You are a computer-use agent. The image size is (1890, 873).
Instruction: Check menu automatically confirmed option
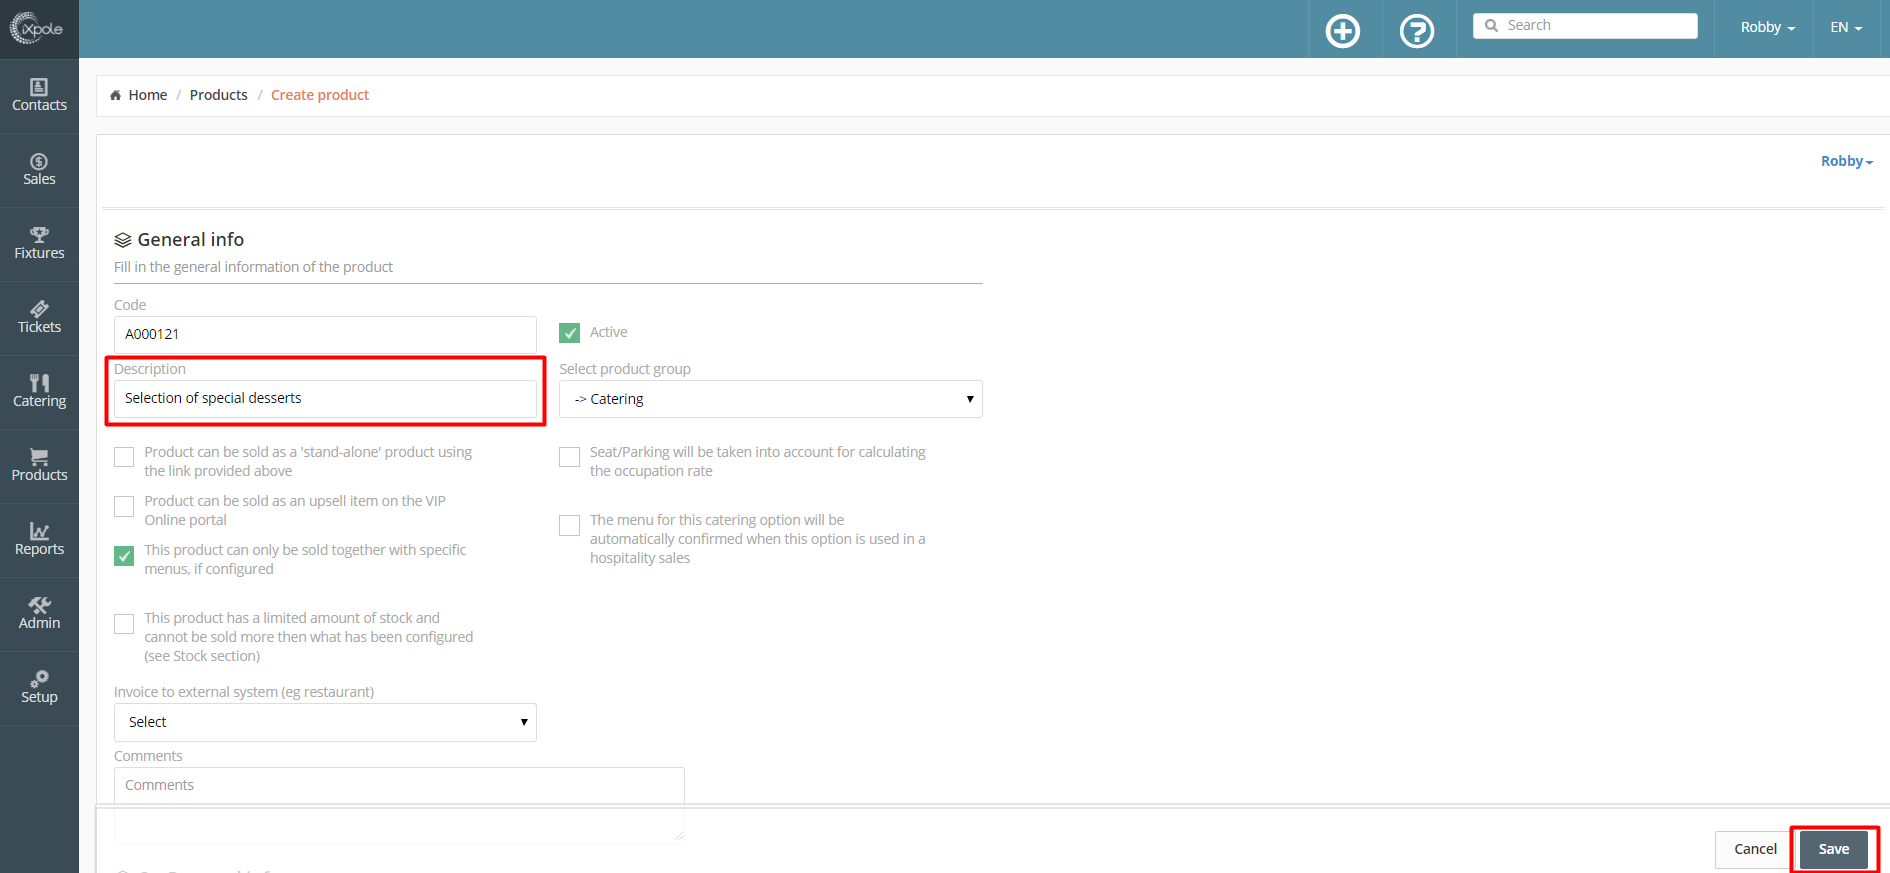[569, 525]
